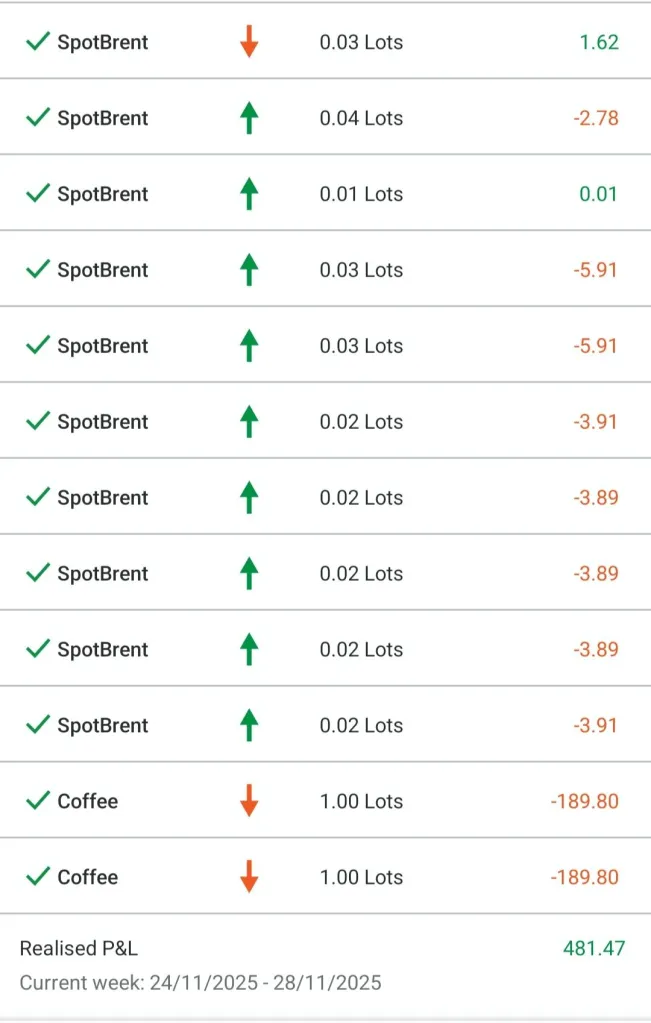The width and height of the screenshot is (651, 1023).
Task: Click the red down arrow of the first Coffee trade
Action: point(249,801)
